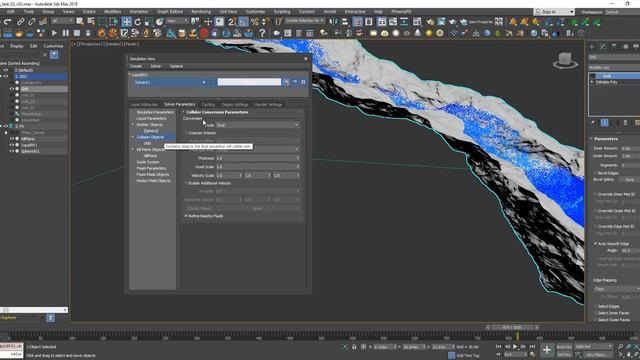Open the Graph Editors menu

tap(170, 12)
